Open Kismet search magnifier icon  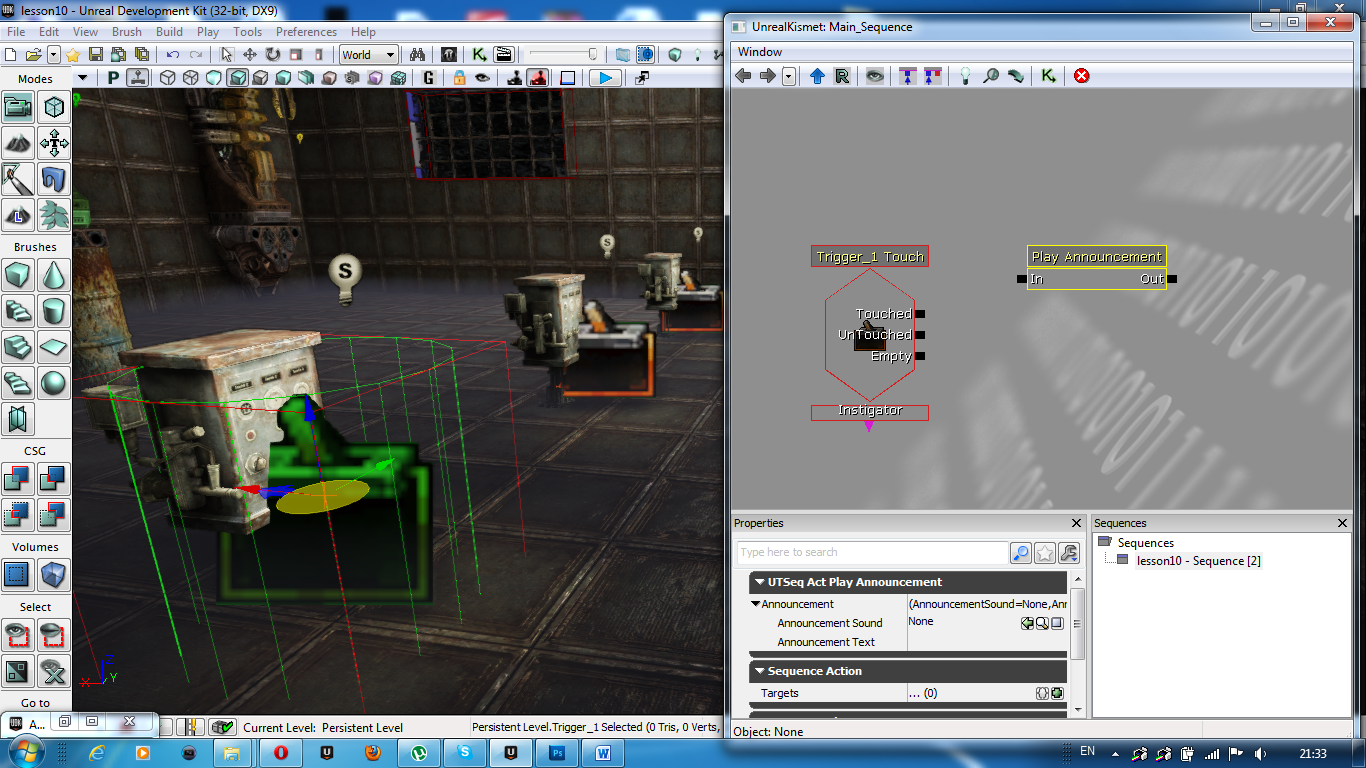point(991,76)
